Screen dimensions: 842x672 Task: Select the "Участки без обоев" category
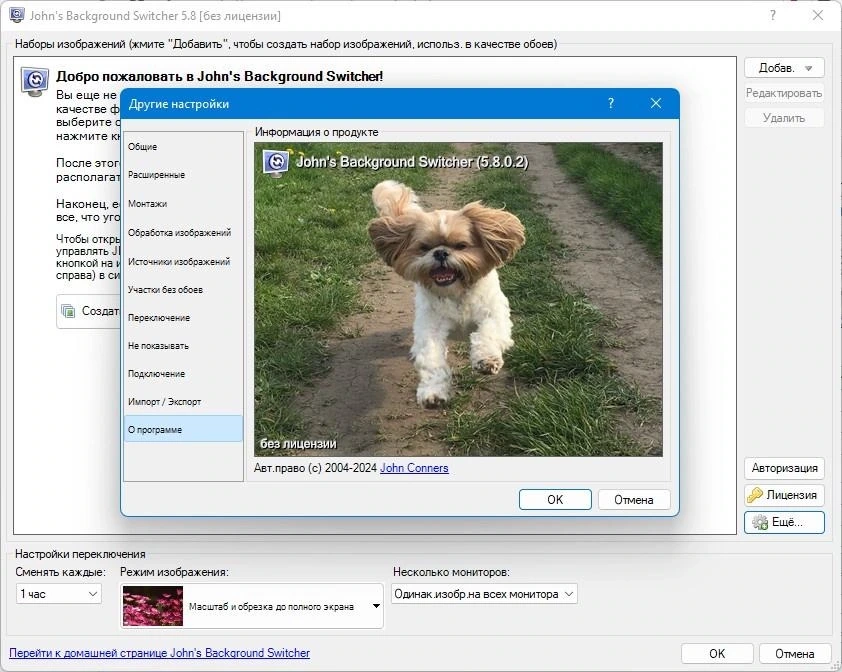[183, 290]
